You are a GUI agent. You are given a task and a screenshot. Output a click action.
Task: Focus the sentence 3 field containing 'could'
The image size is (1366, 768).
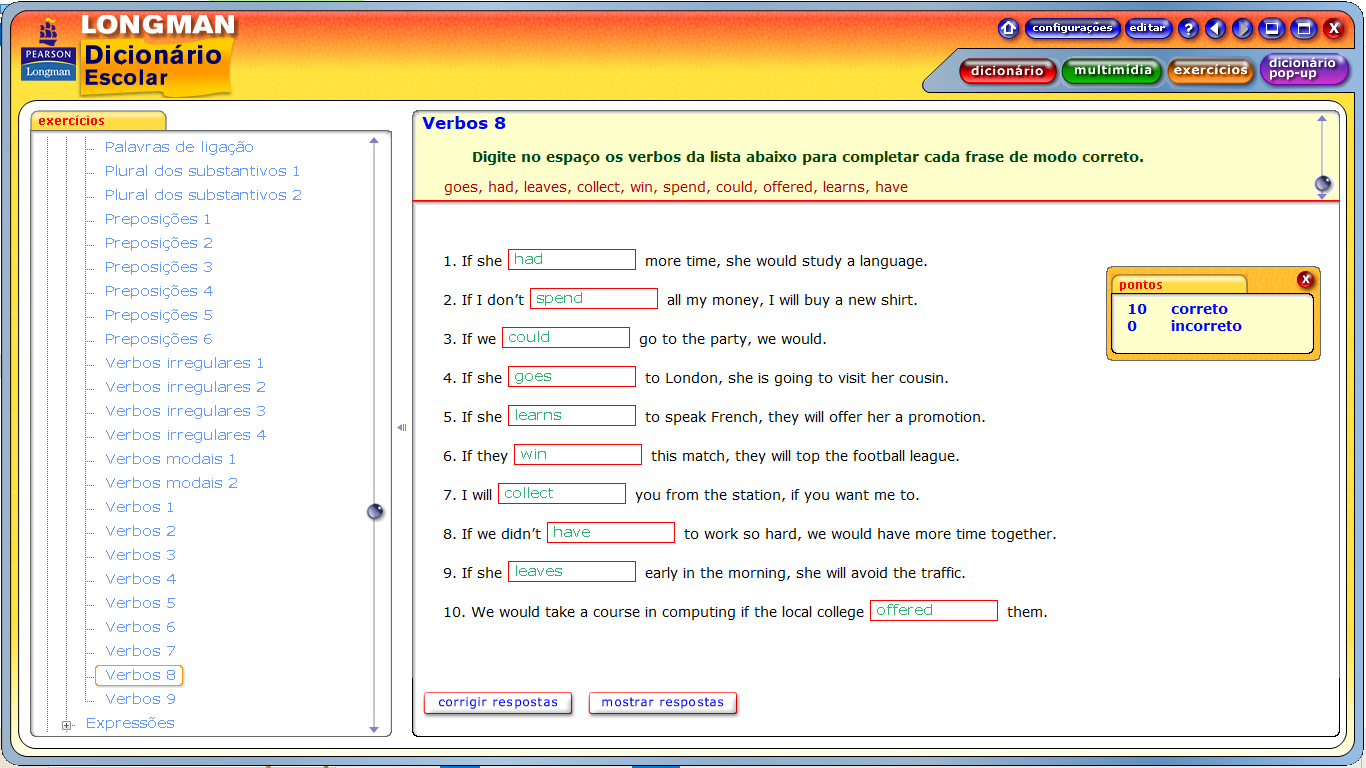566,338
